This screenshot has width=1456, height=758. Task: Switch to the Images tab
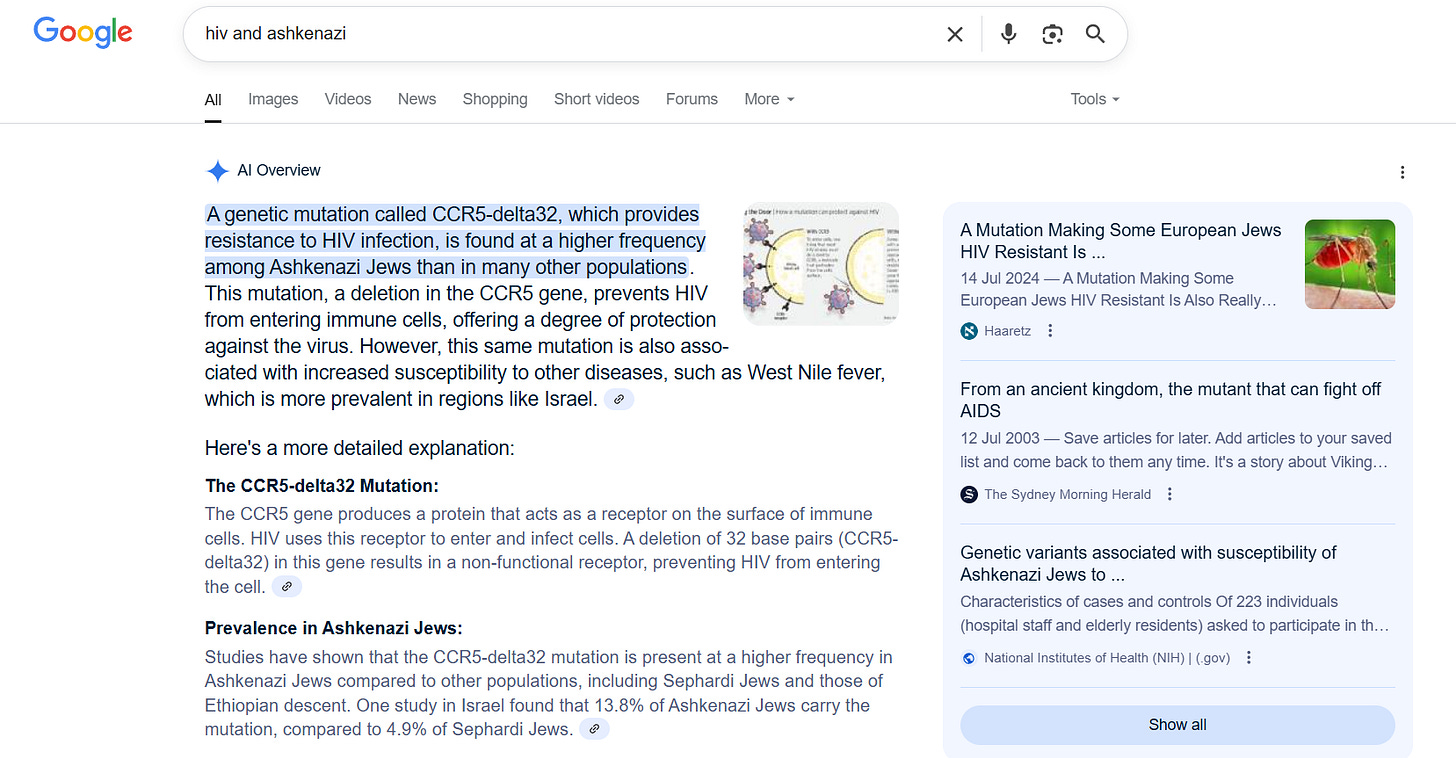[x=273, y=99]
